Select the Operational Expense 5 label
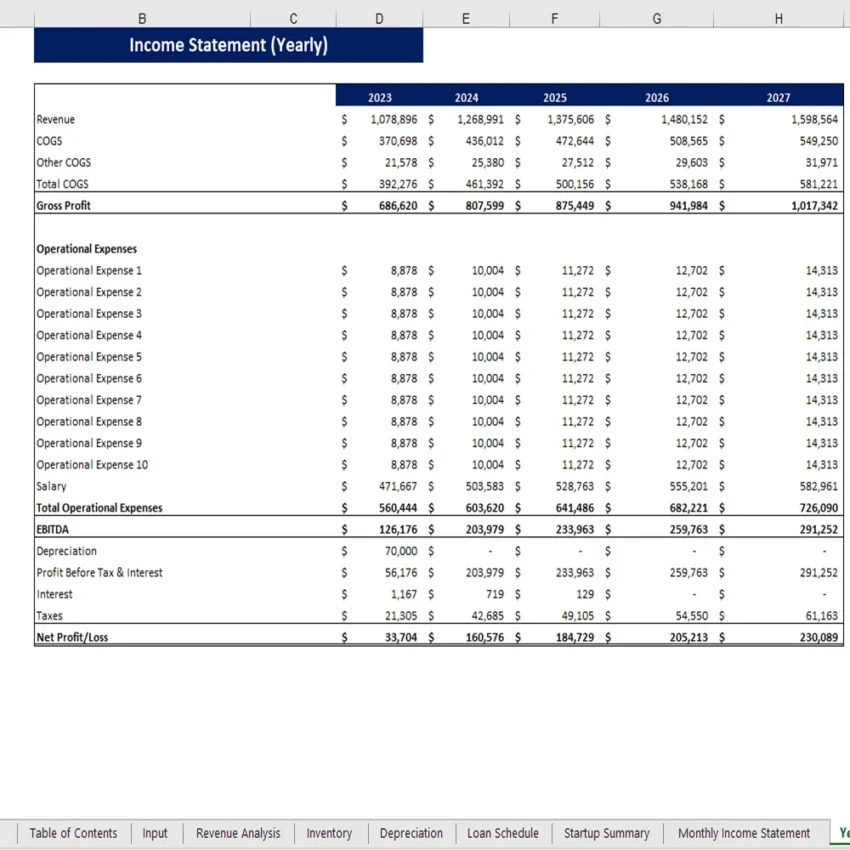The width and height of the screenshot is (850, 850). pos(89,357)
